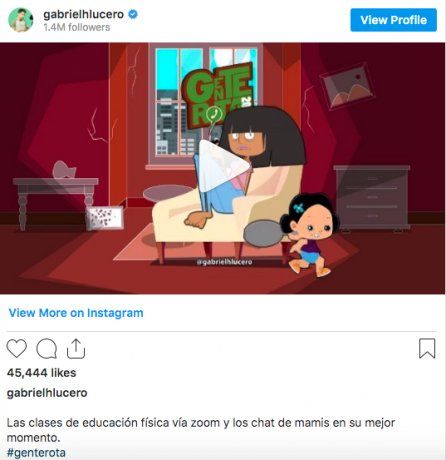446x460 pixels.
Task: Open gabrielhlucero's profile avatar picture
Action: coord(21,20)
